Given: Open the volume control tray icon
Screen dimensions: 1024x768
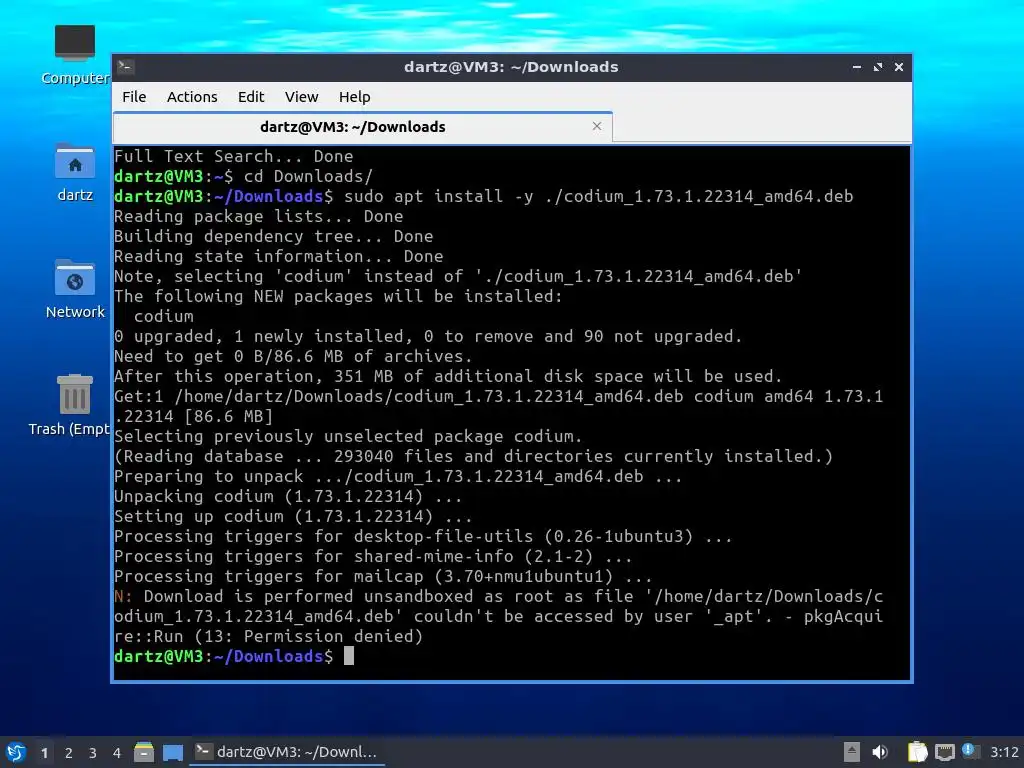Looking at the screenshot, I should click(880, 752).
